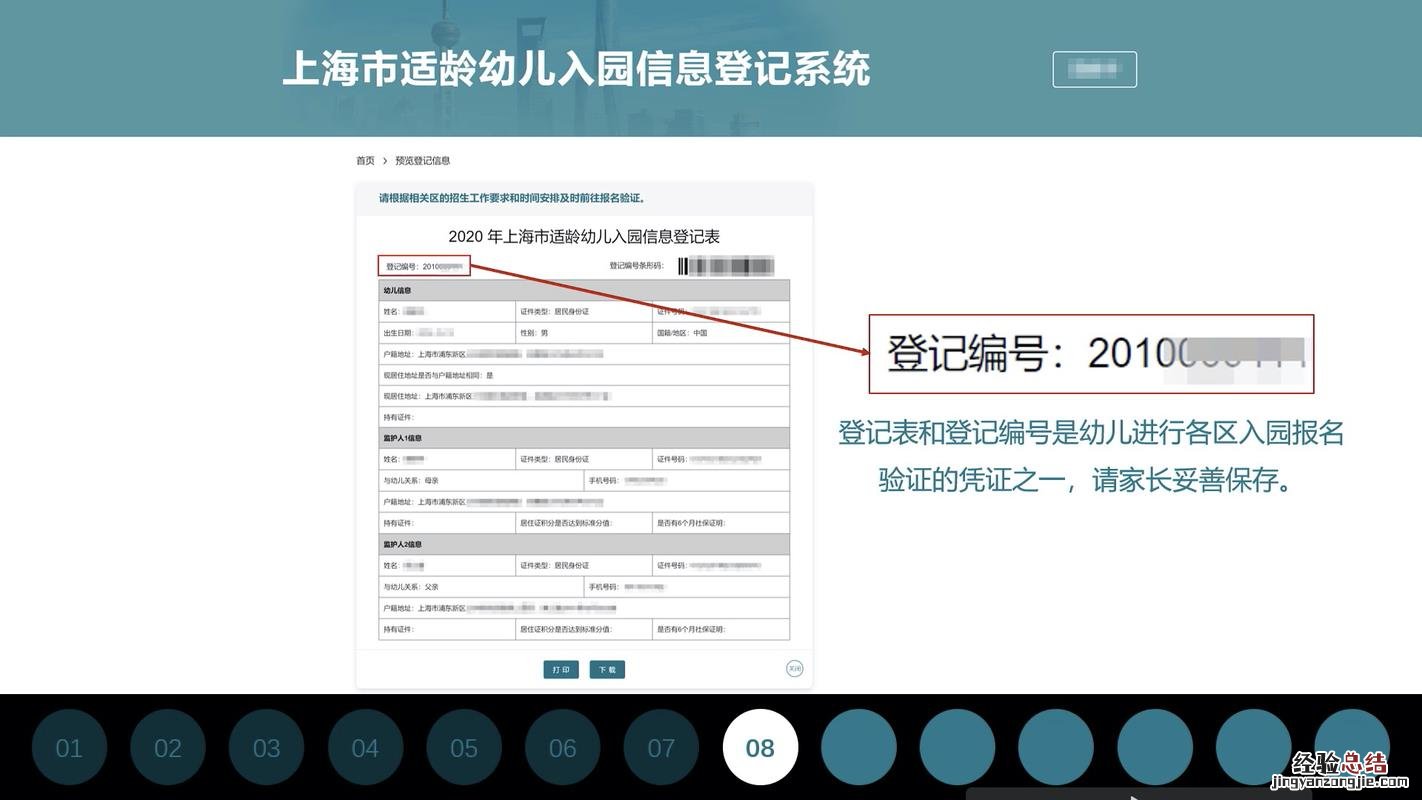Click the 打印 print button
This screenshot has height=800, width=1422.
(561, 669)
